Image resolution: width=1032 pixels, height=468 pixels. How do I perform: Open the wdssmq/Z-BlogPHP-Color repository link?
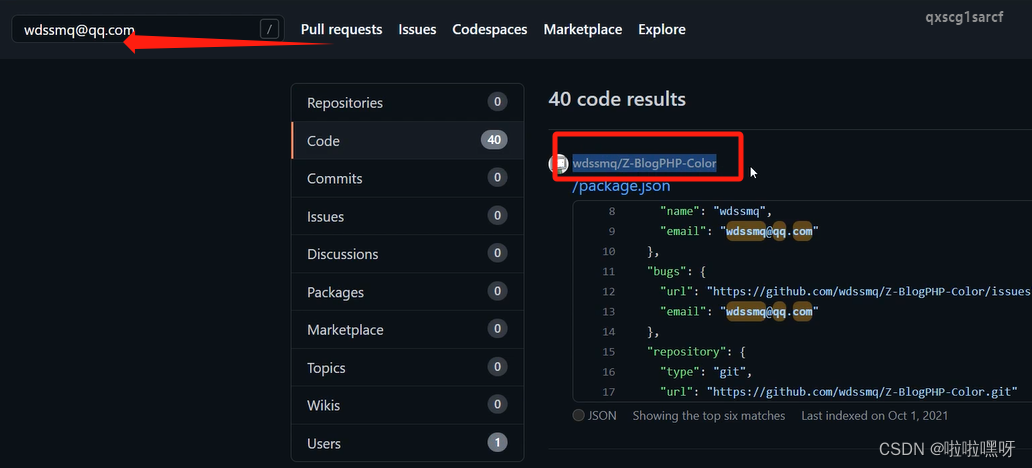644,163
